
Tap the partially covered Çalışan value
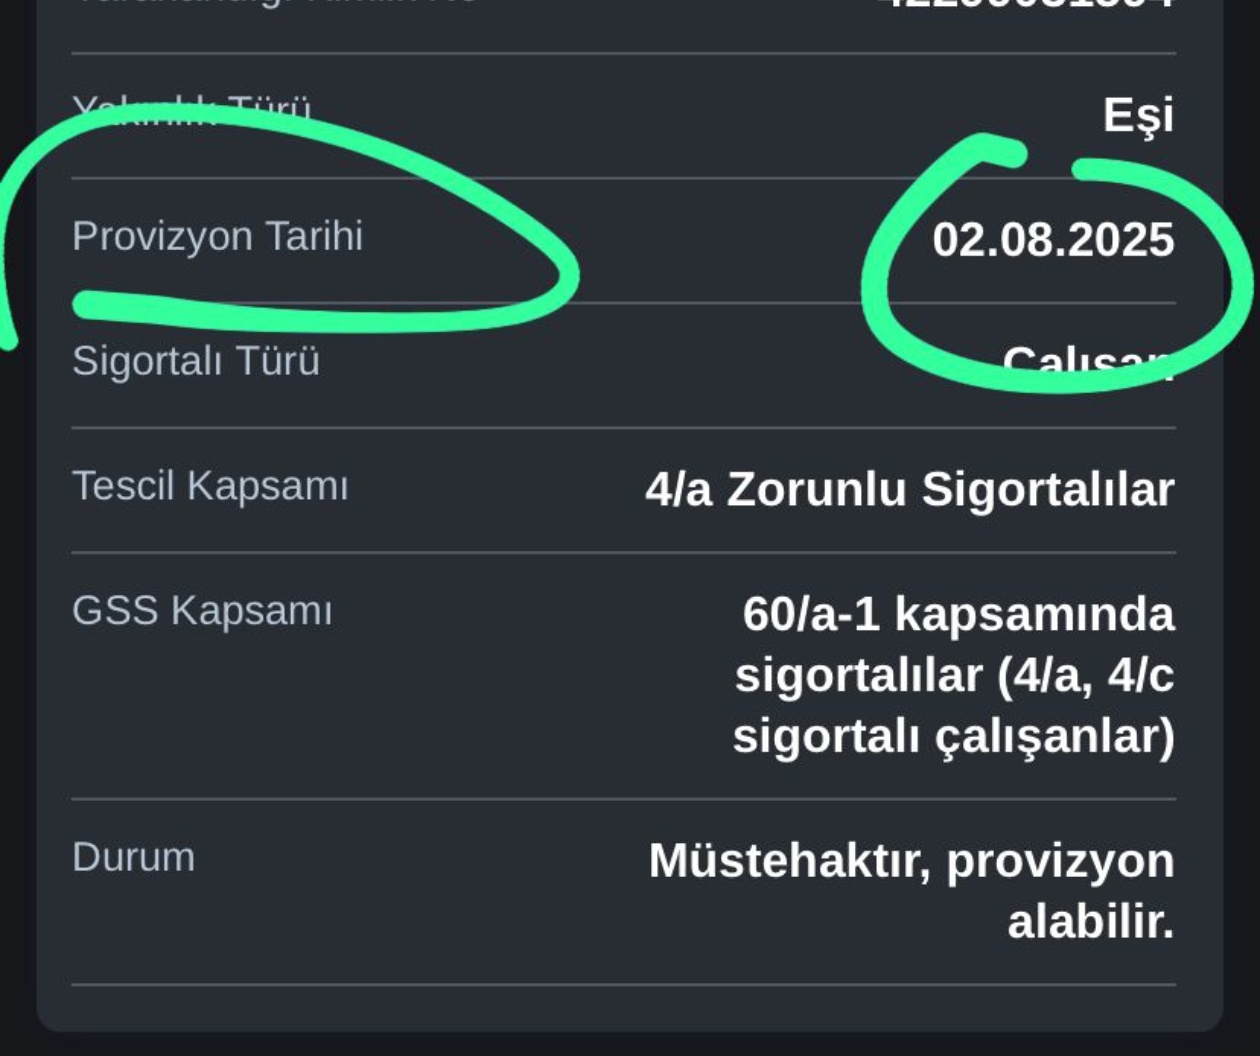click(1088, 362)
